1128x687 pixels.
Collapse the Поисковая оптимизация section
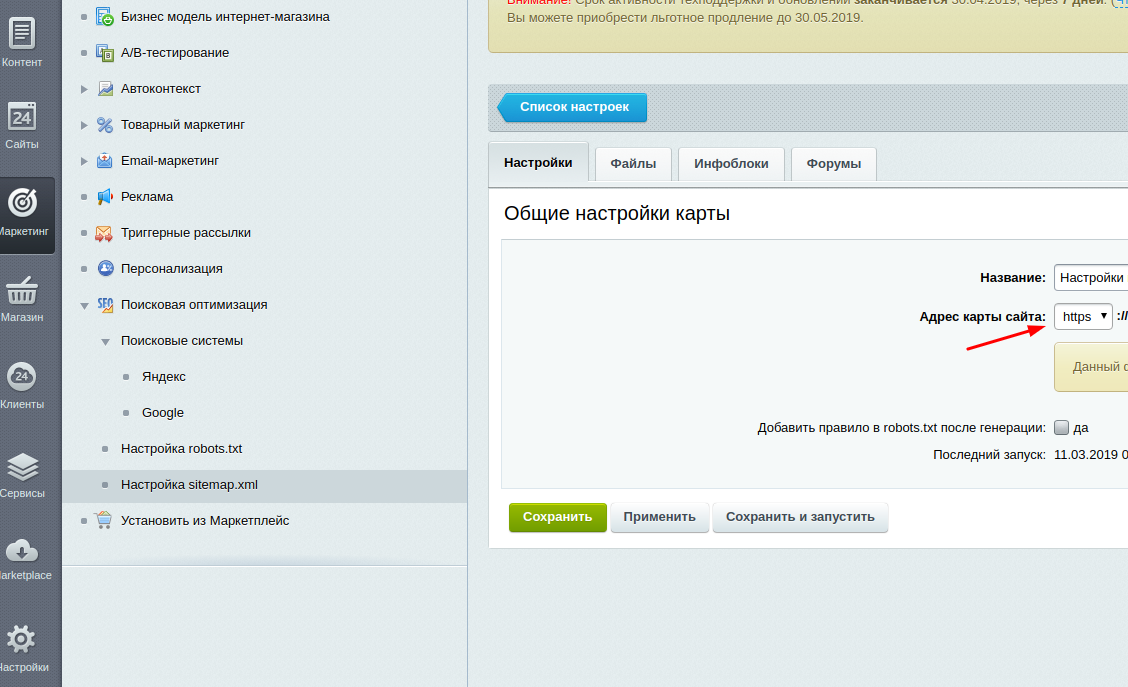84,304
